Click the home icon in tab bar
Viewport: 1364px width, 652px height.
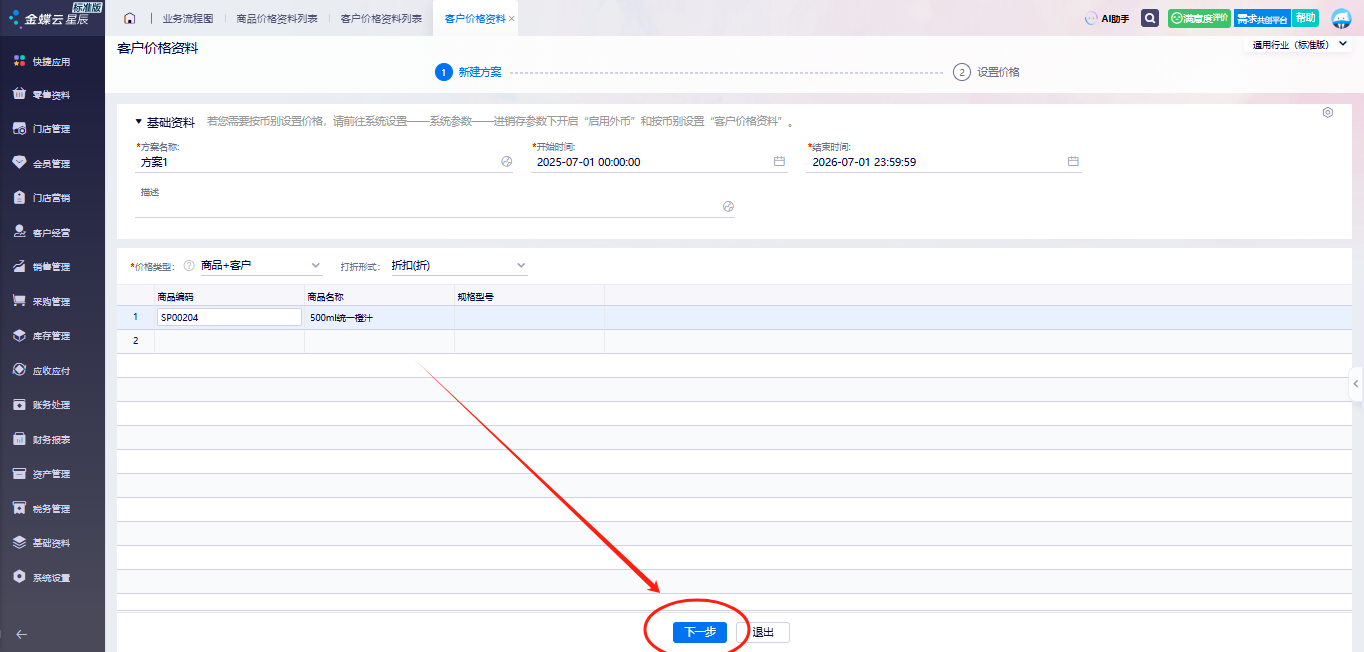(129, 19)
